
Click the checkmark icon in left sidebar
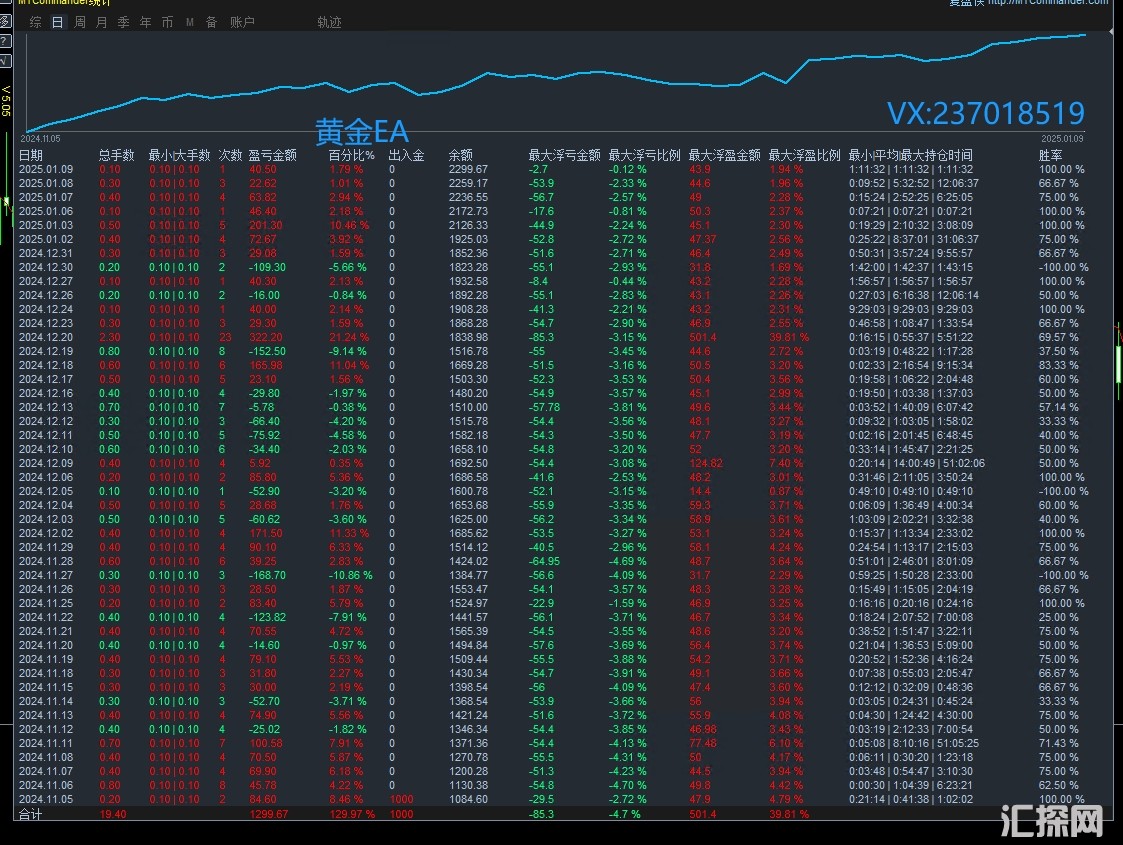pyautogui.click(x=5, y=61)
